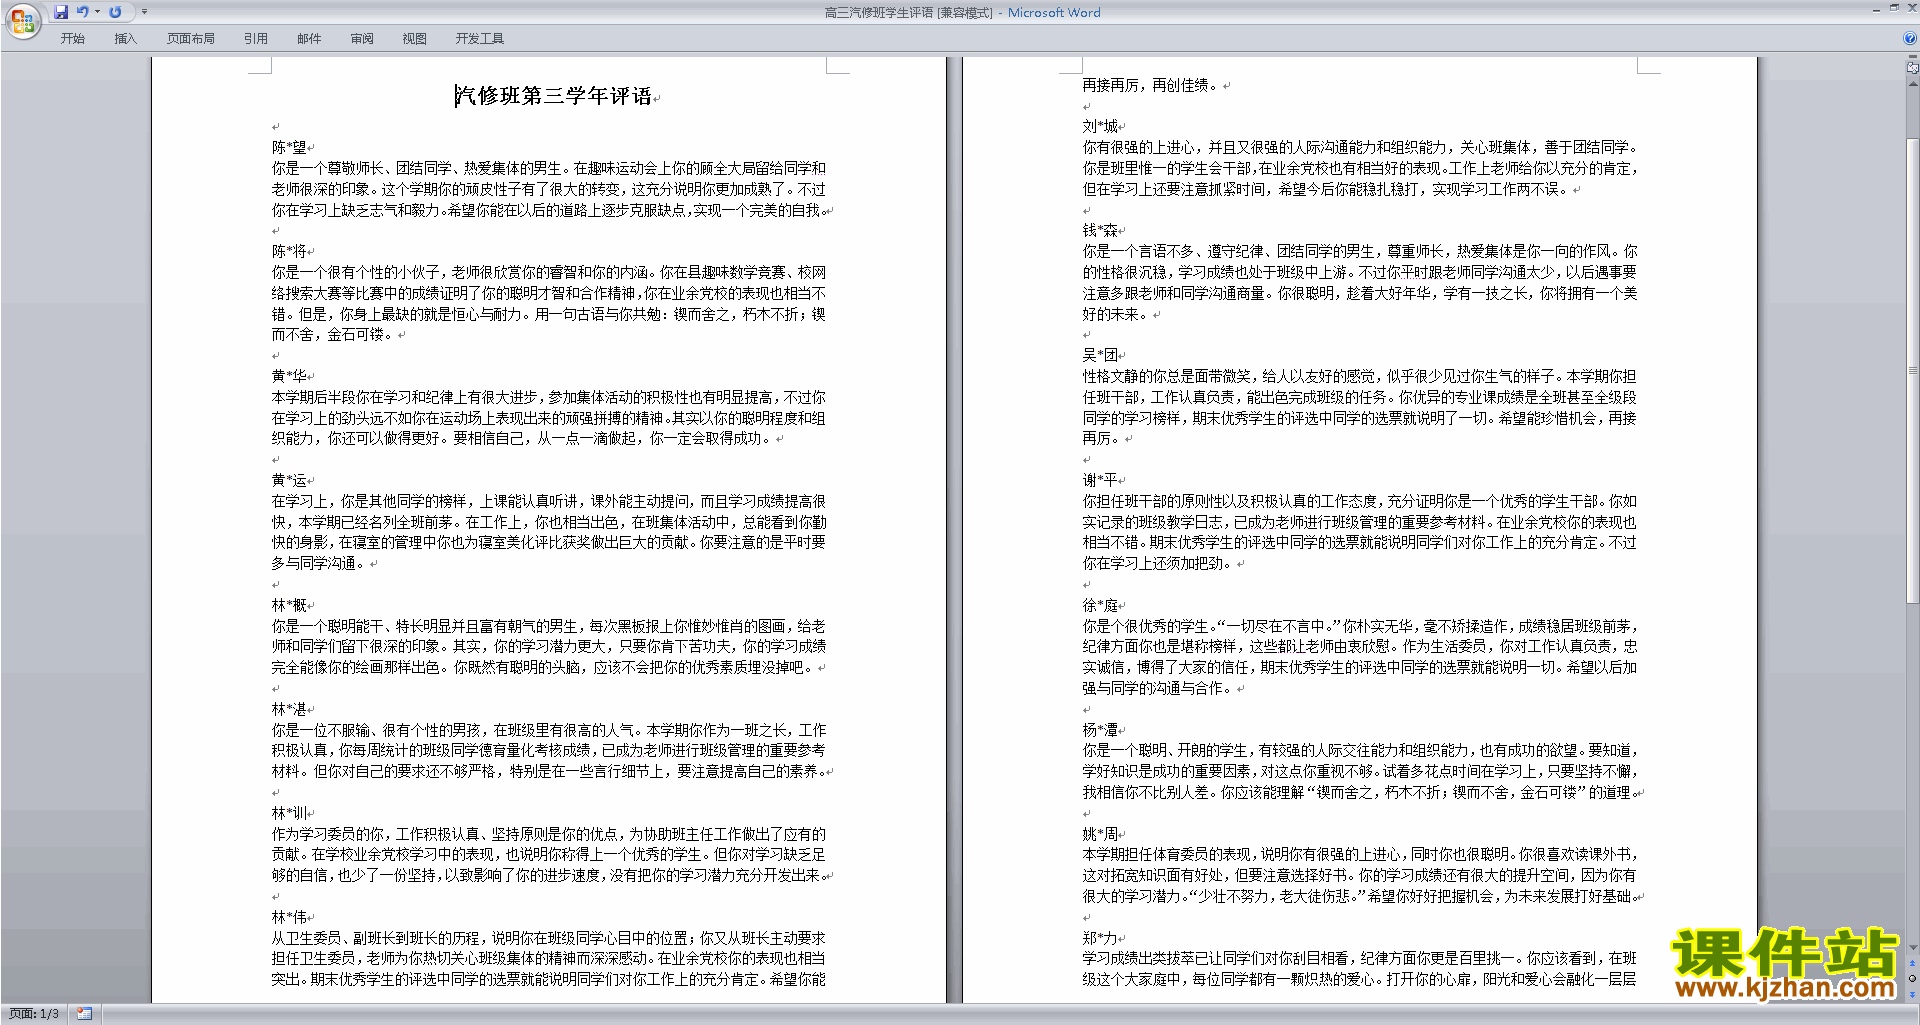
Task: Open the 邮件 ribbon tab
Action: [309, 39]
